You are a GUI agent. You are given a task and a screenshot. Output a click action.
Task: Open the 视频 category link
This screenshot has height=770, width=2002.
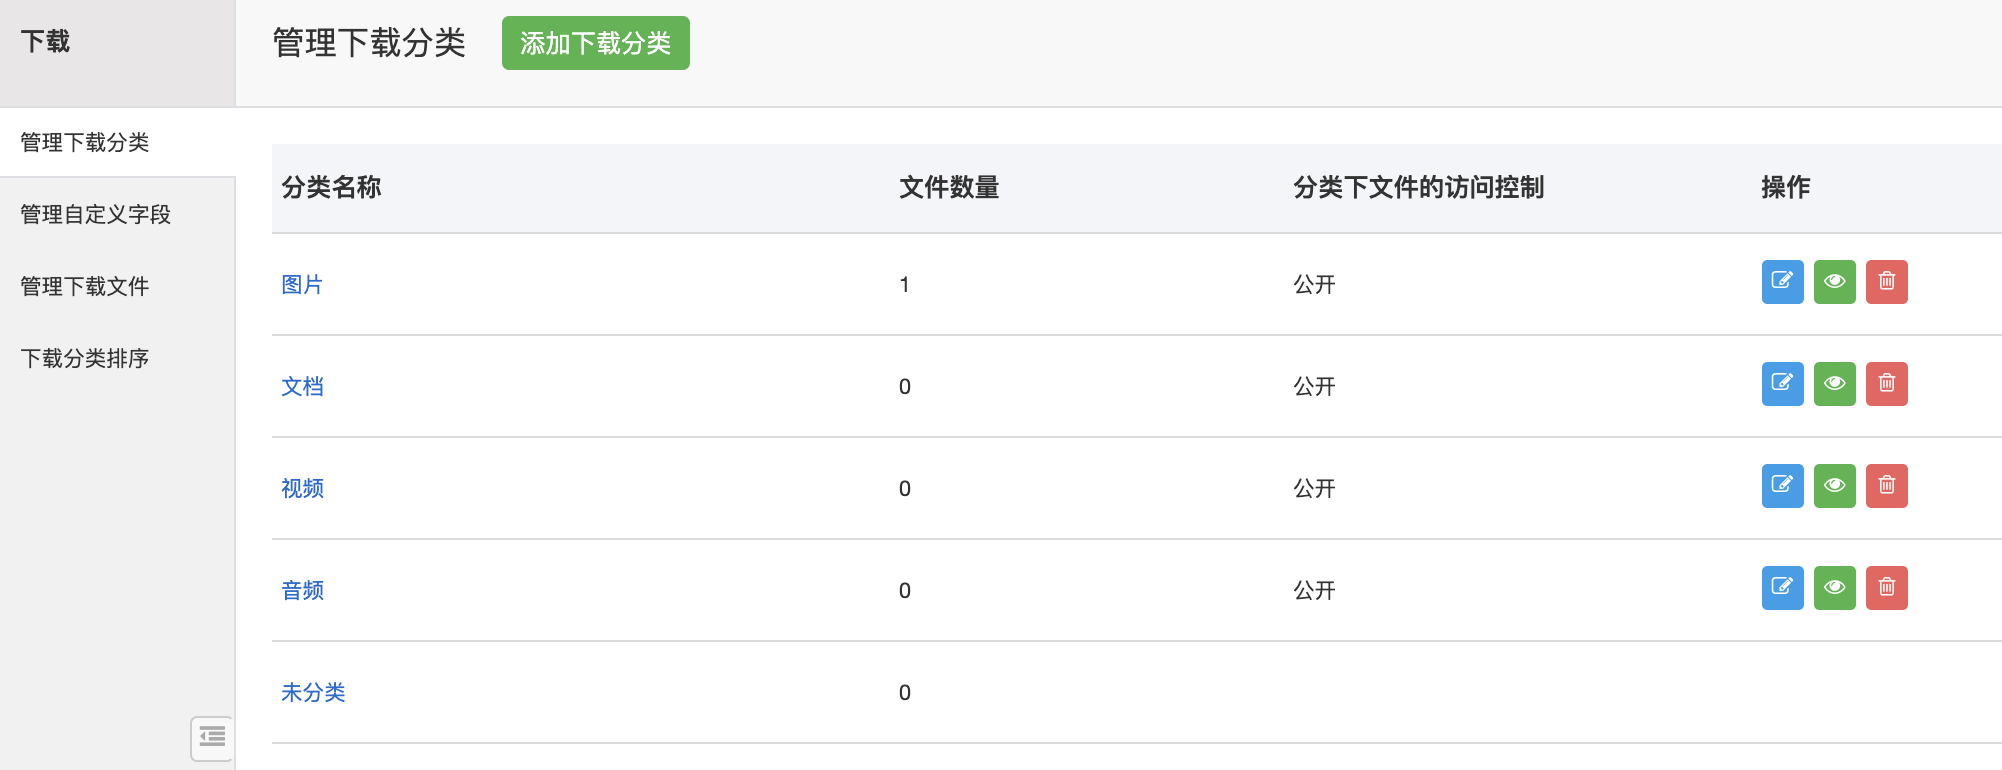pos(302,488)
